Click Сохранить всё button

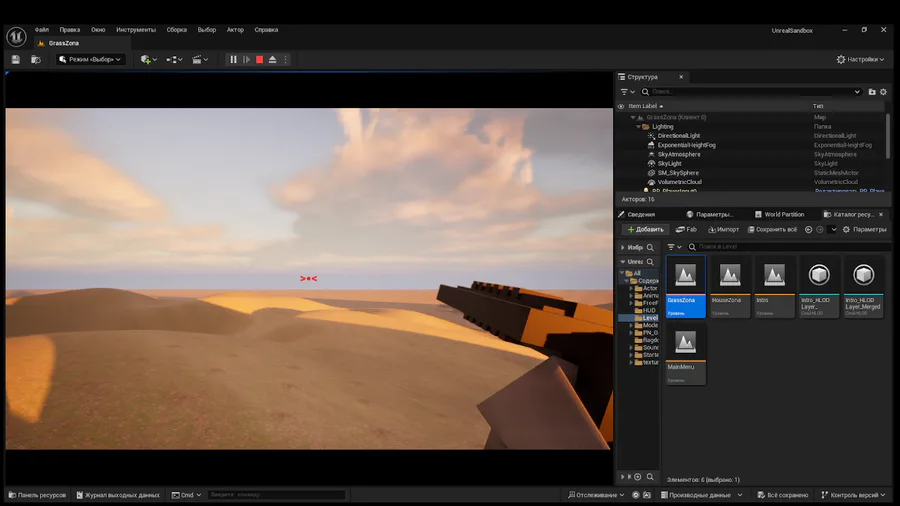[772, 229]
